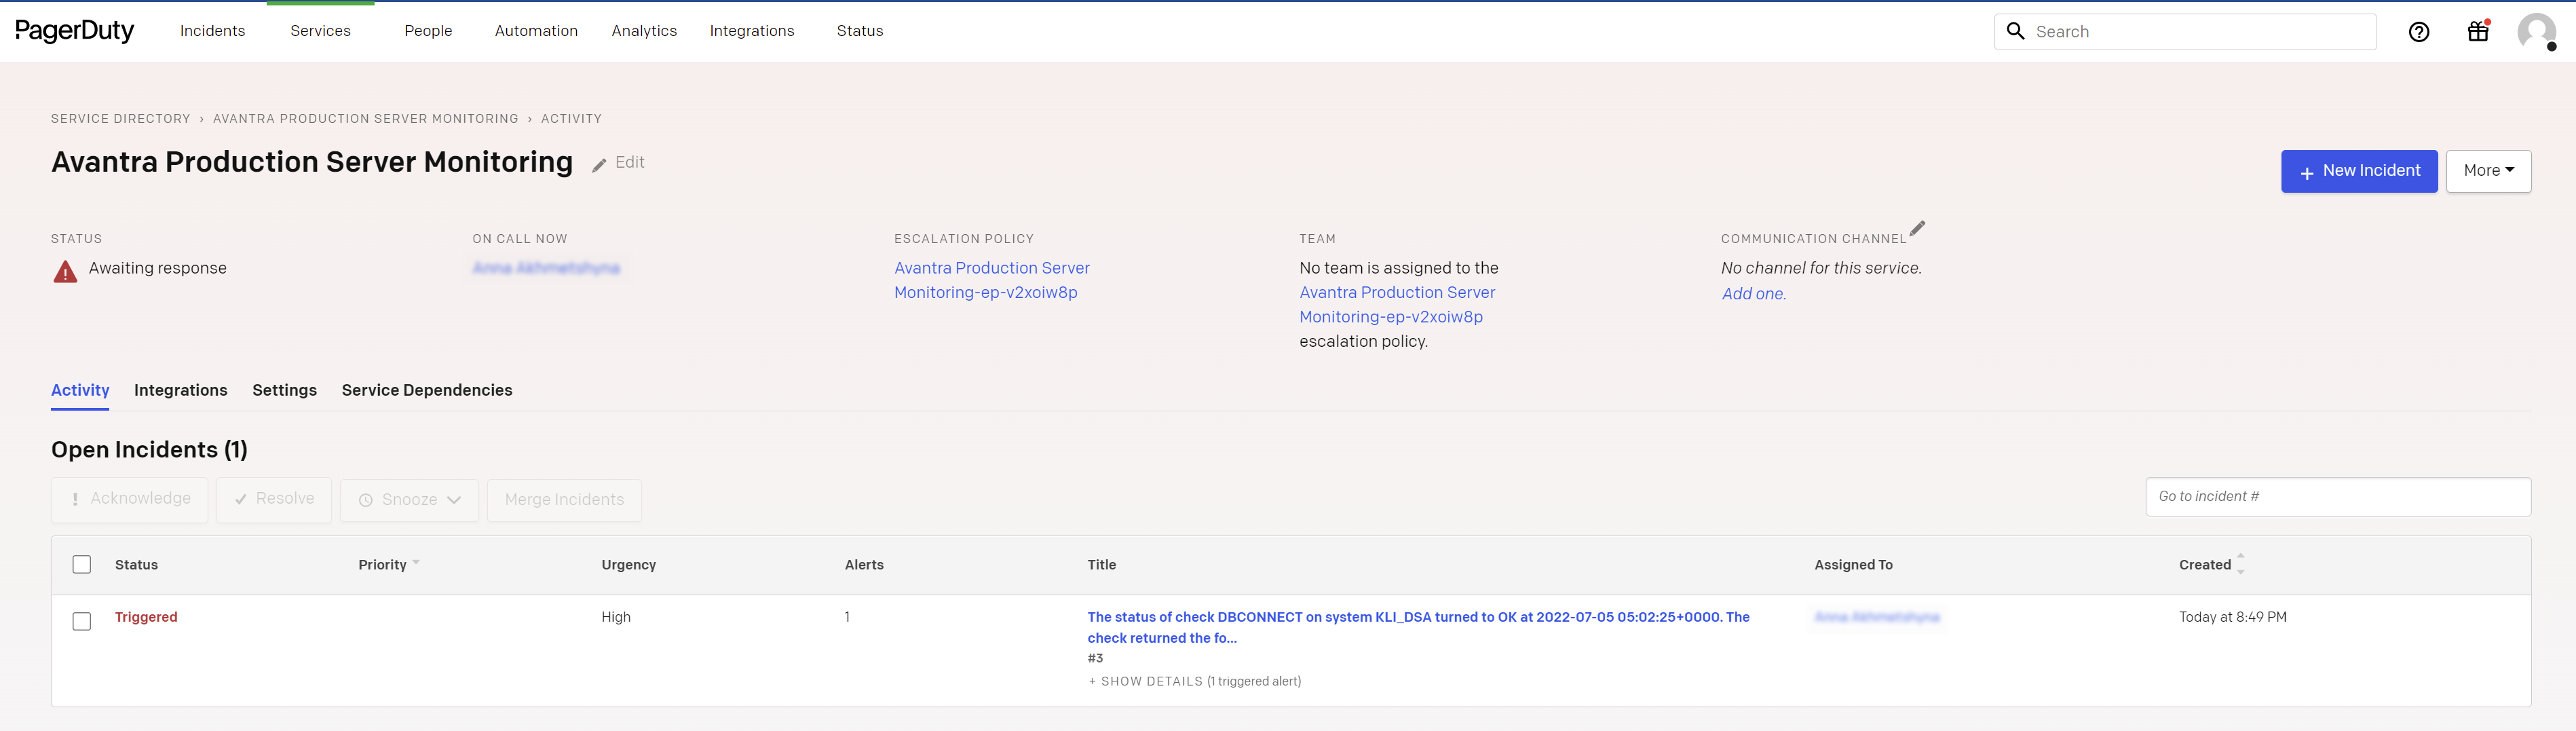Select all incidents with header checkbox
The width and height of the screenshot is (2576, 731).
click(x=82, y=565)
